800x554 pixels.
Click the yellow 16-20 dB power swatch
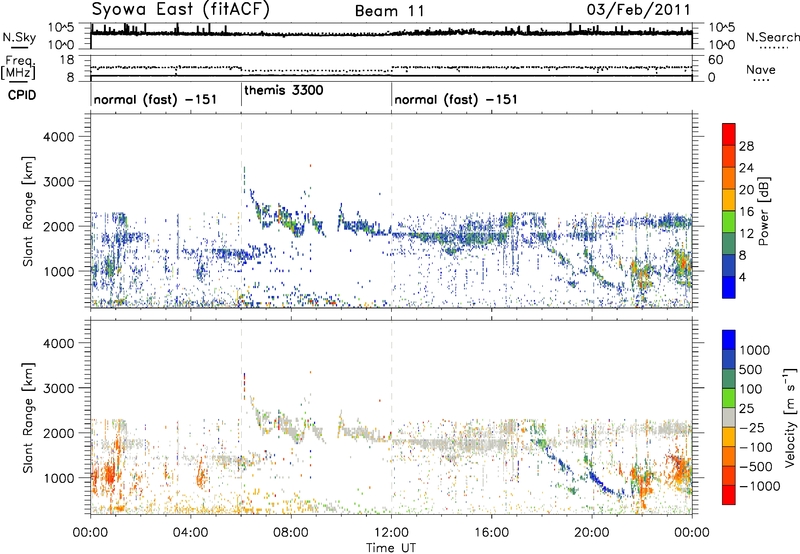pyautogui.click(x=729, y=199)
